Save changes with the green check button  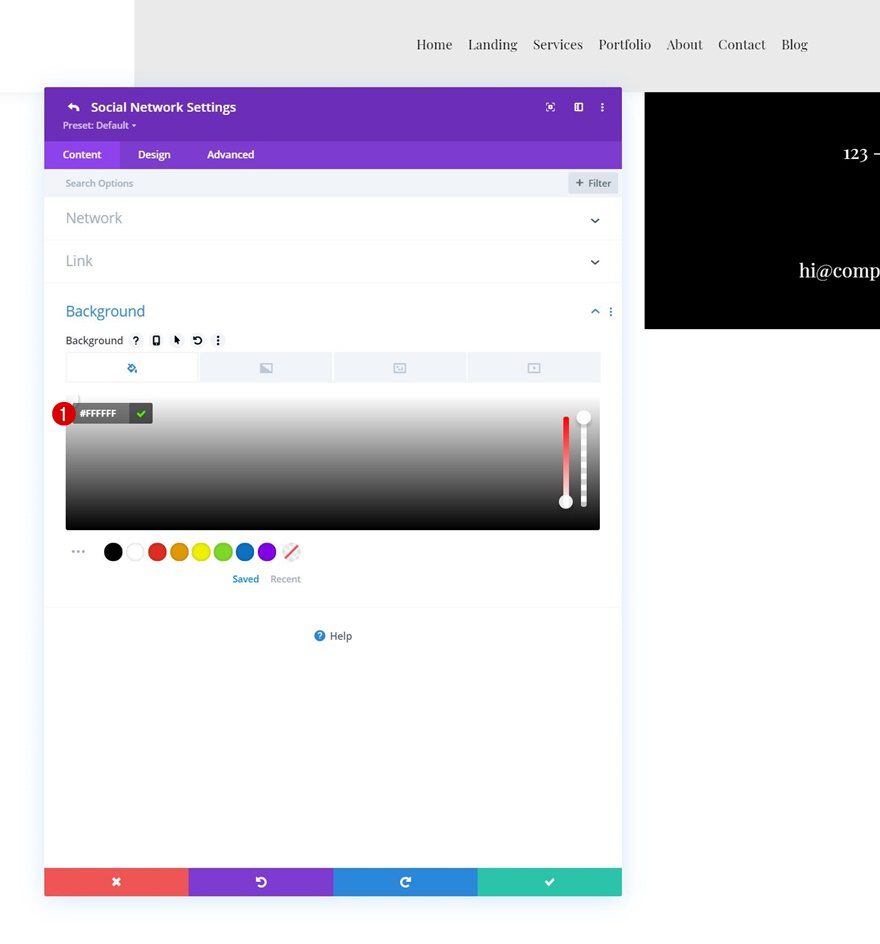coord(549,882)
